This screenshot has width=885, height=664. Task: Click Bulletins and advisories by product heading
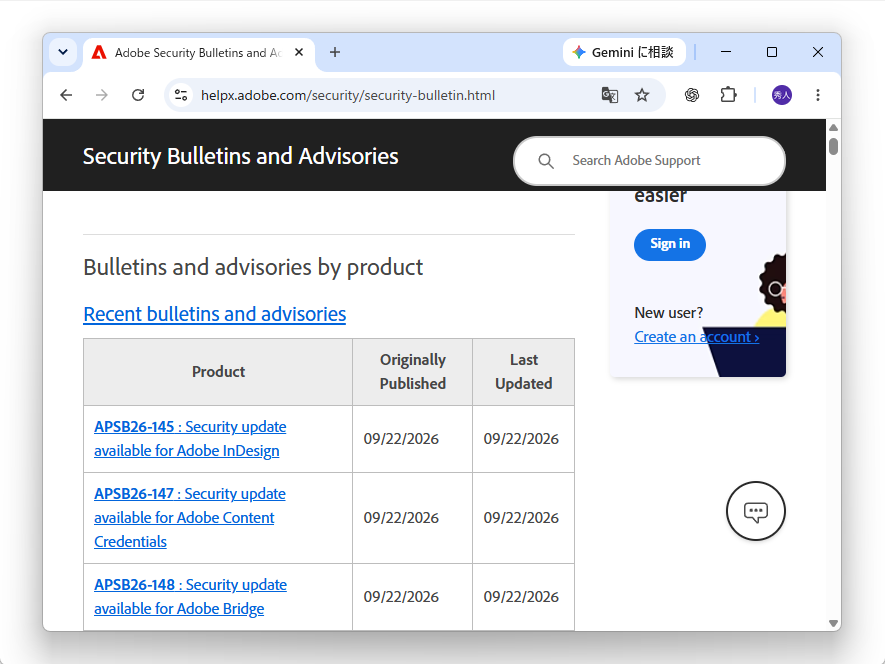click(253, 267)
